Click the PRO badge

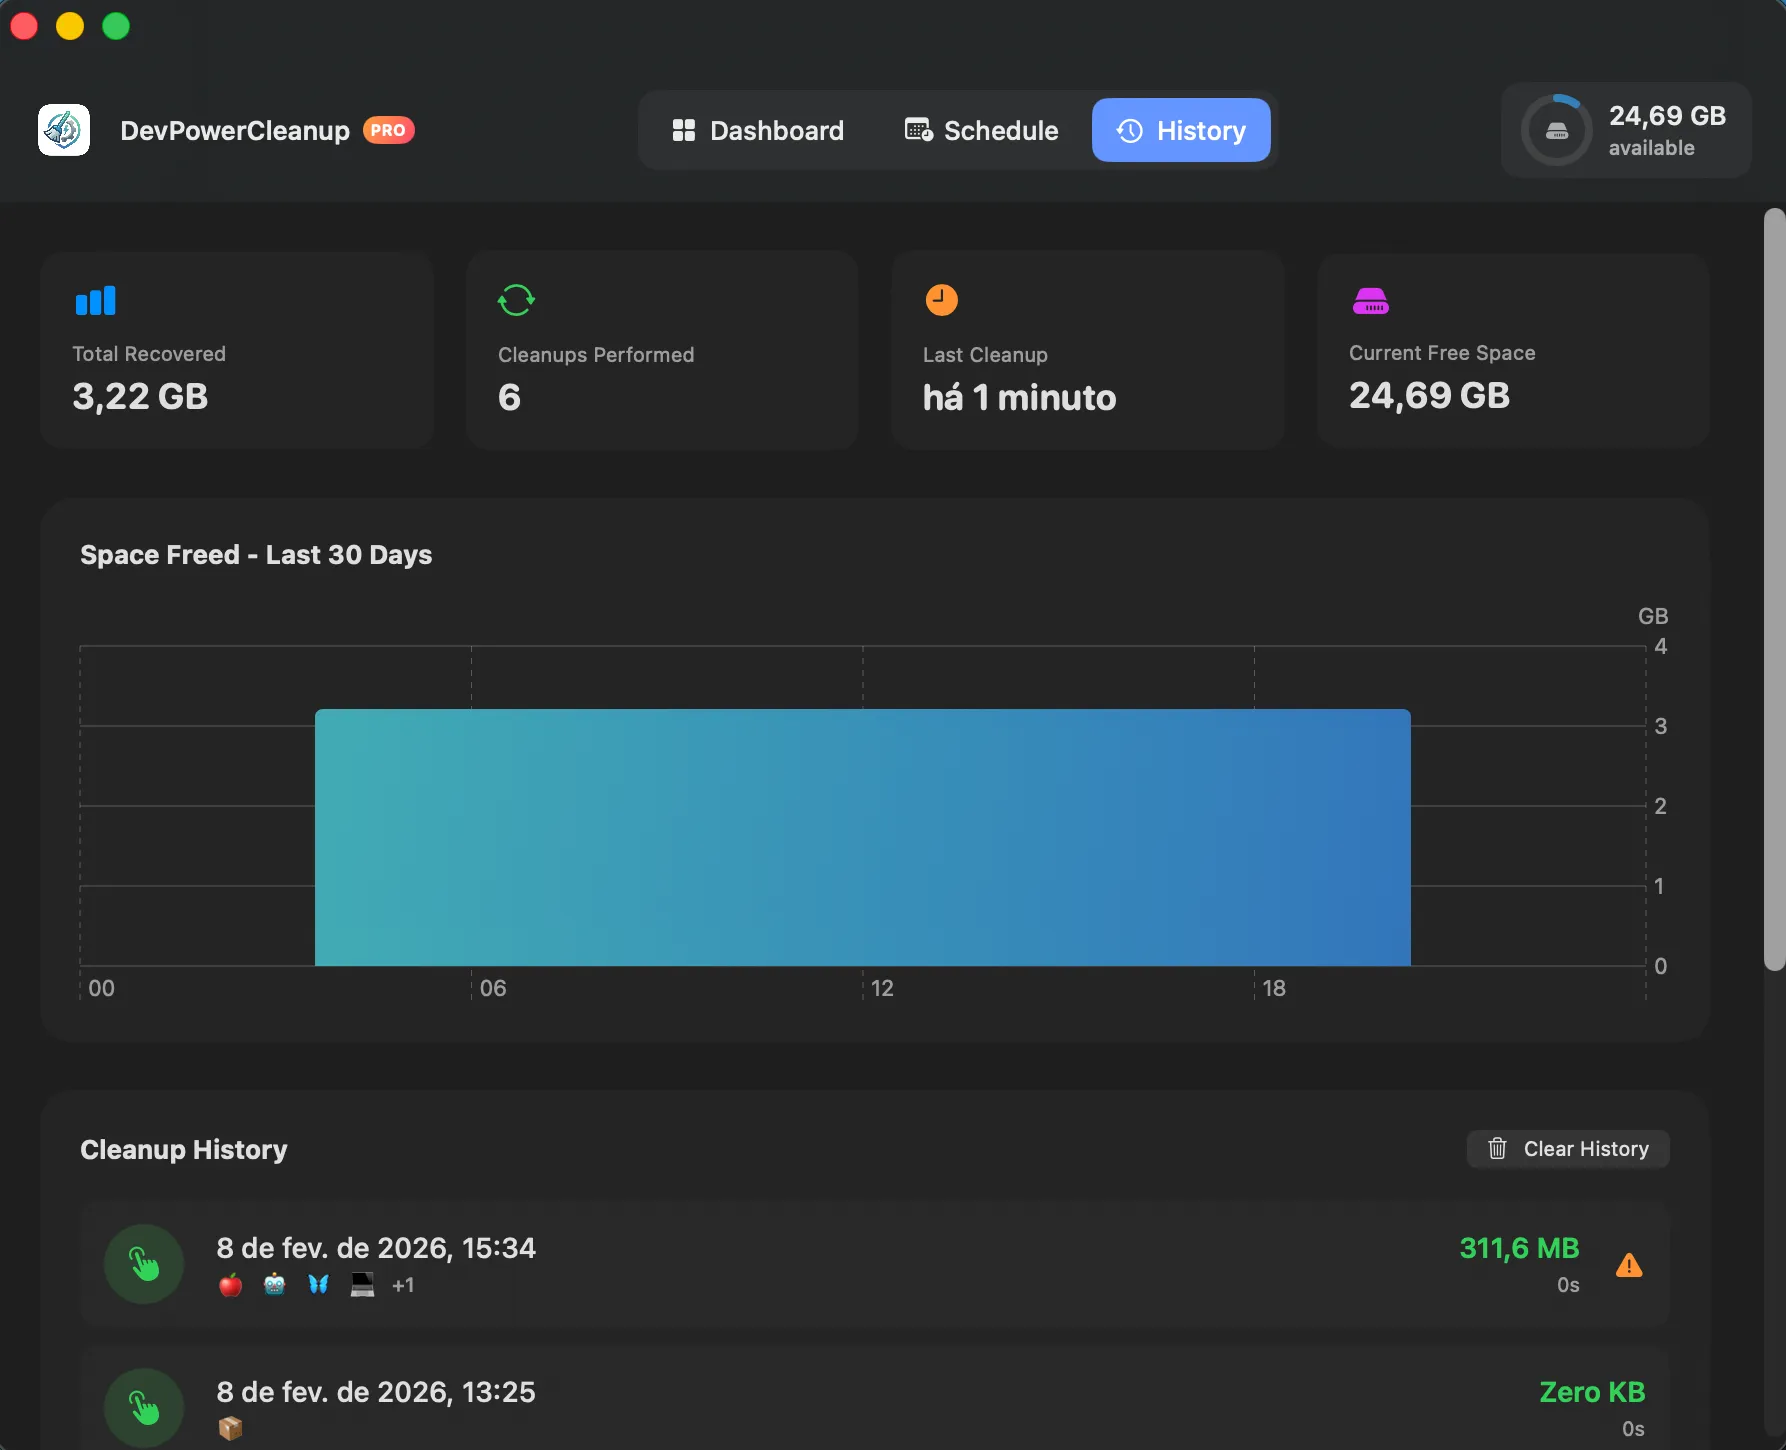[x=388, y=129]
